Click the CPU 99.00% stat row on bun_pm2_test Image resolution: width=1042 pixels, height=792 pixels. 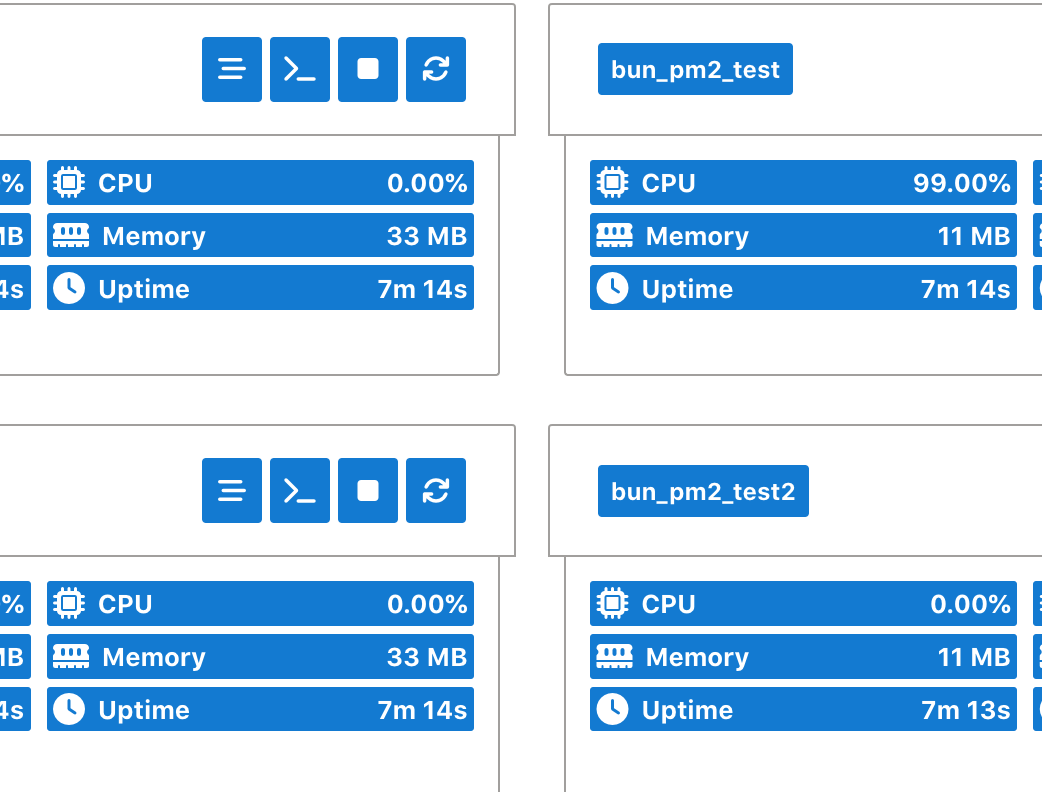pos(800,183)
